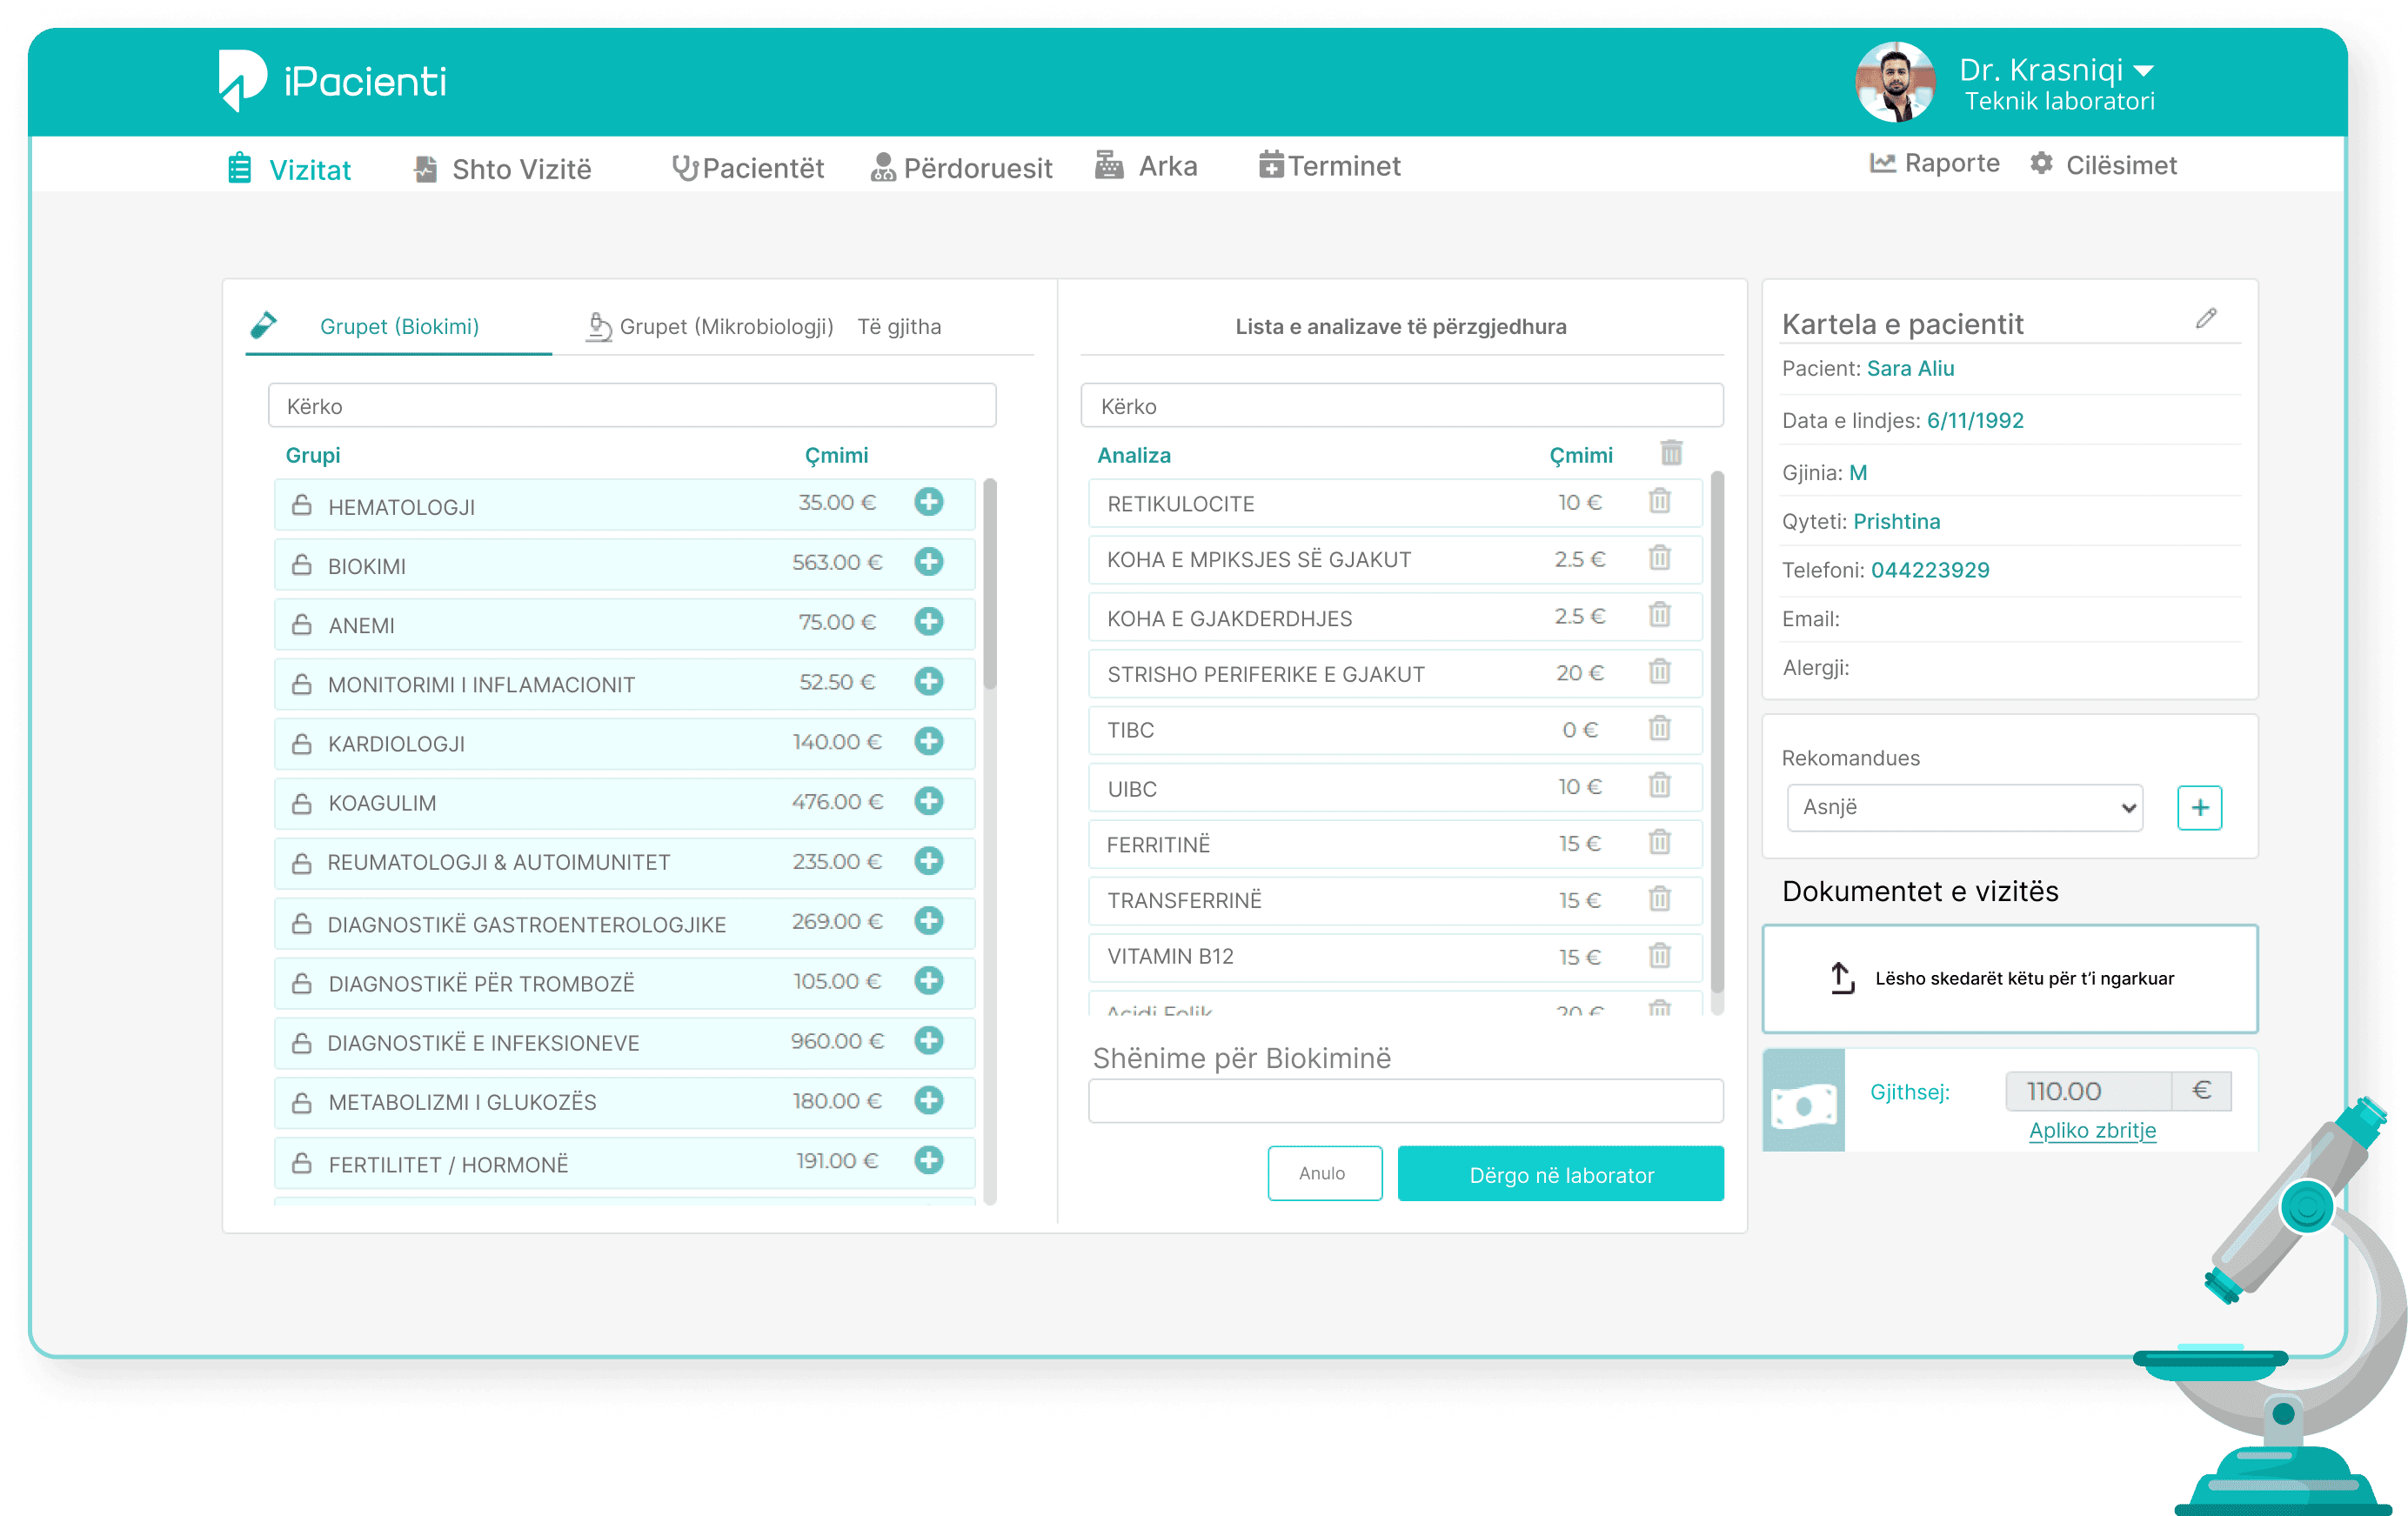Add the HEMATOLOGJI group with plus icon
This screenshot has height=1516, width=2408.
click(928, 502)
